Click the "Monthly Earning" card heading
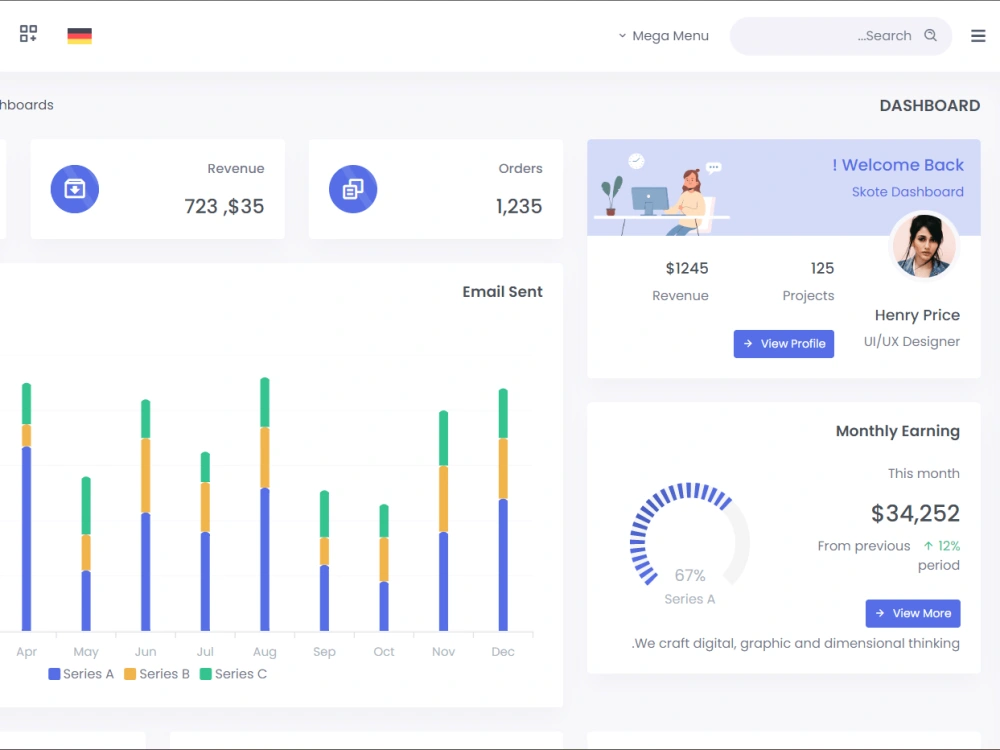 tap(897, 431)
